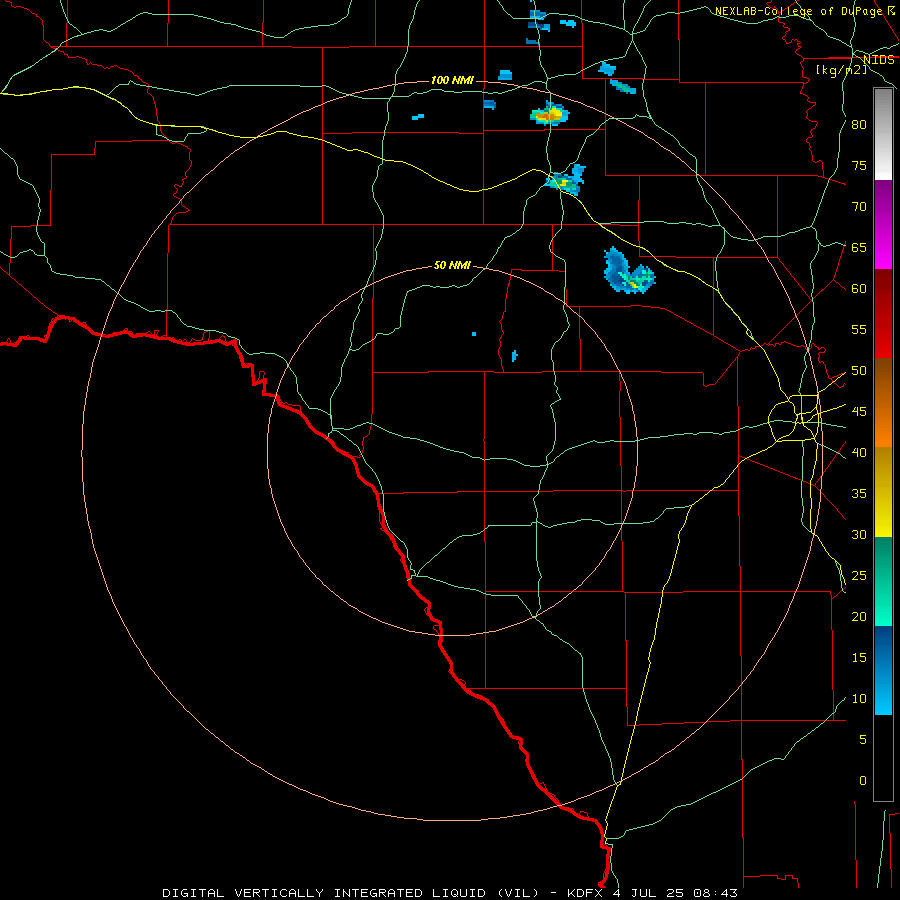Click the blue segment of the color bar
The image size is (900, 900).
pos(883,670)
